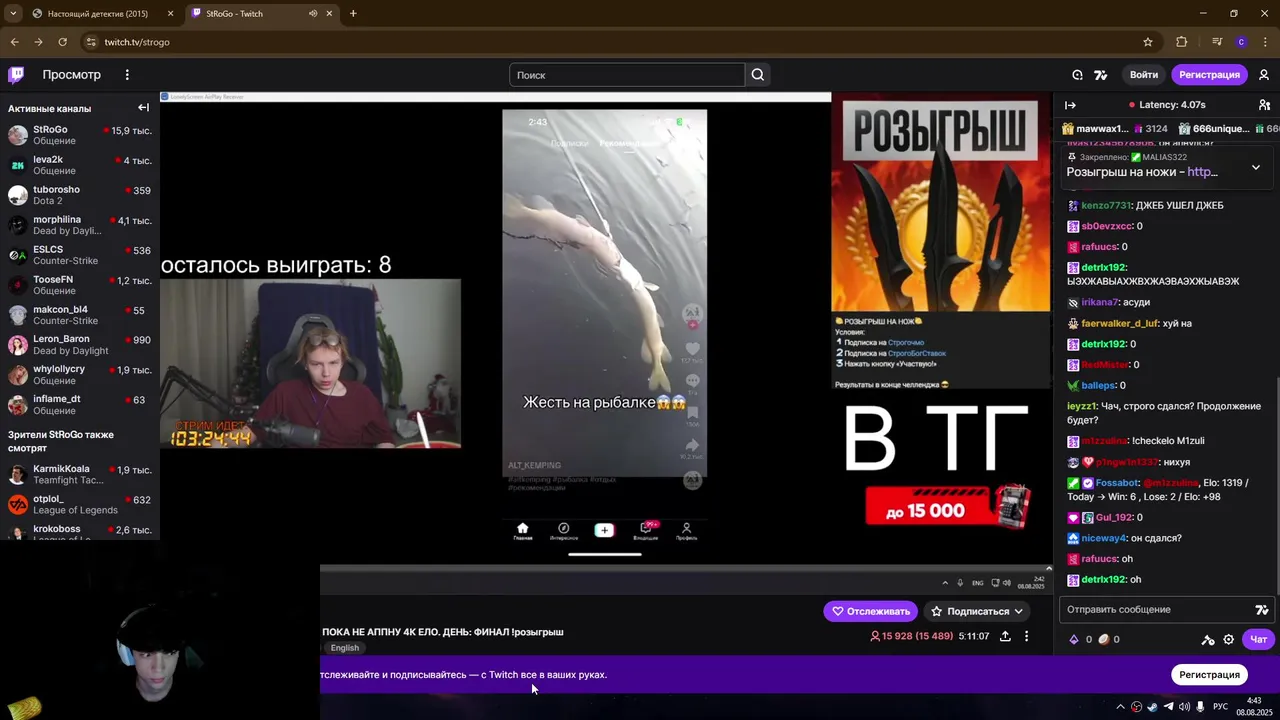Open the inflame_dt channel in sidebar

coord(80,404)
